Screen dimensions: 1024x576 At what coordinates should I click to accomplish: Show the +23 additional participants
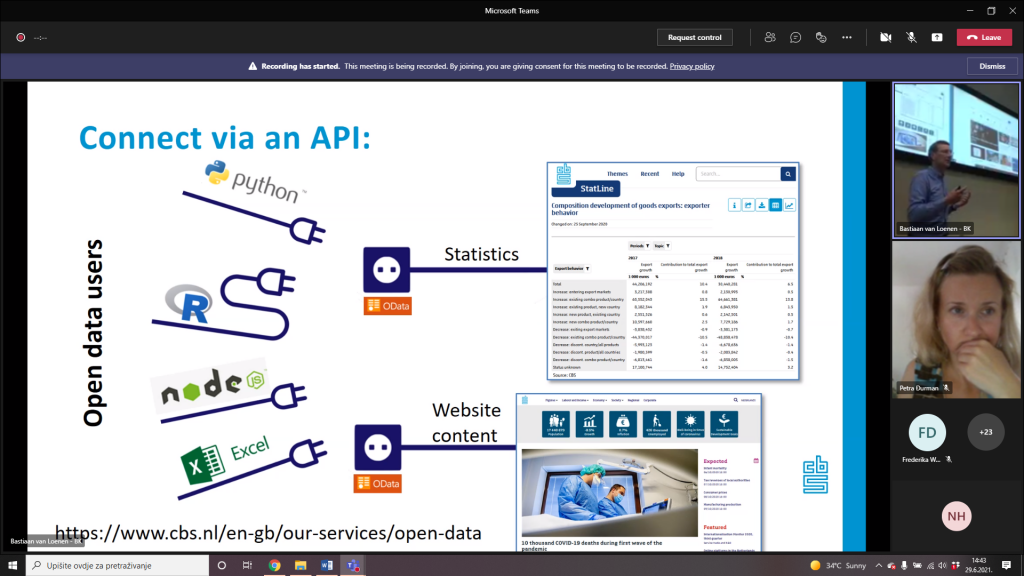[986, 432]
